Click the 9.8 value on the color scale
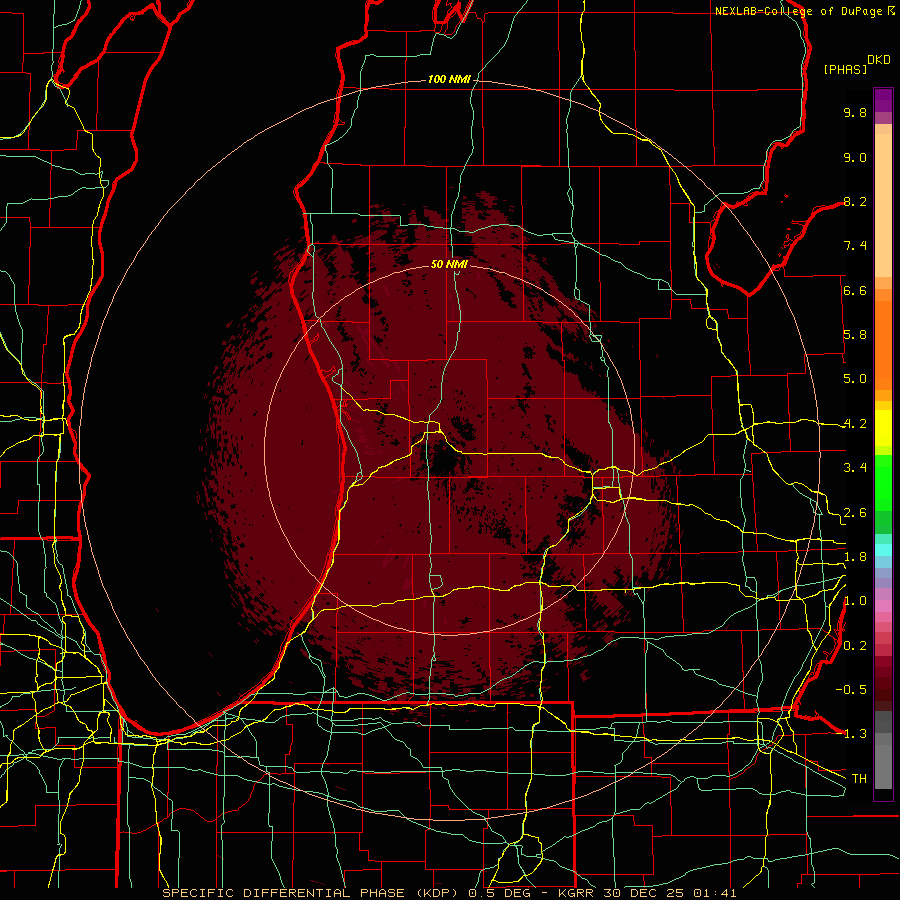This screenshot has height=900, width=900. (x=855, y=112)
